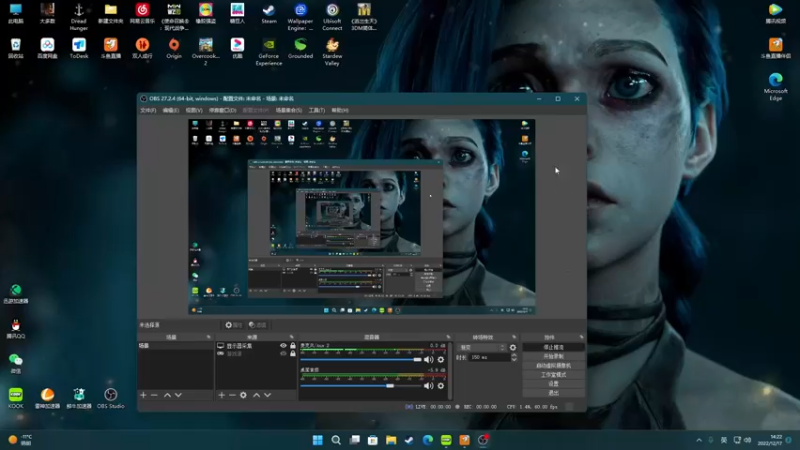Click the 停止推流 stop streaming button

[x=554, y=347]
